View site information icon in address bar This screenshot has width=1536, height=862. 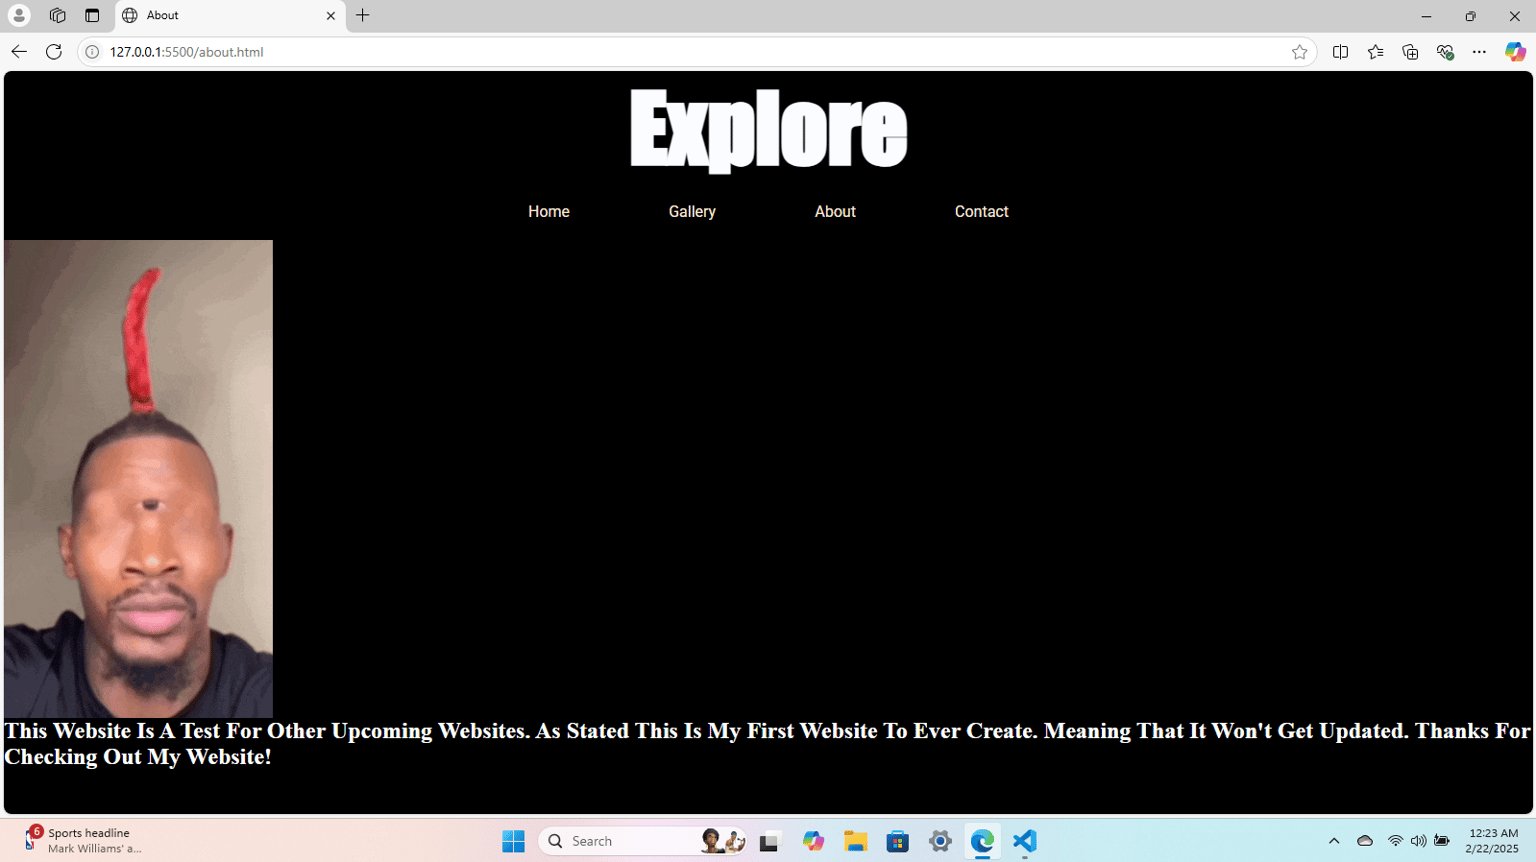click(x=92, y=52)
